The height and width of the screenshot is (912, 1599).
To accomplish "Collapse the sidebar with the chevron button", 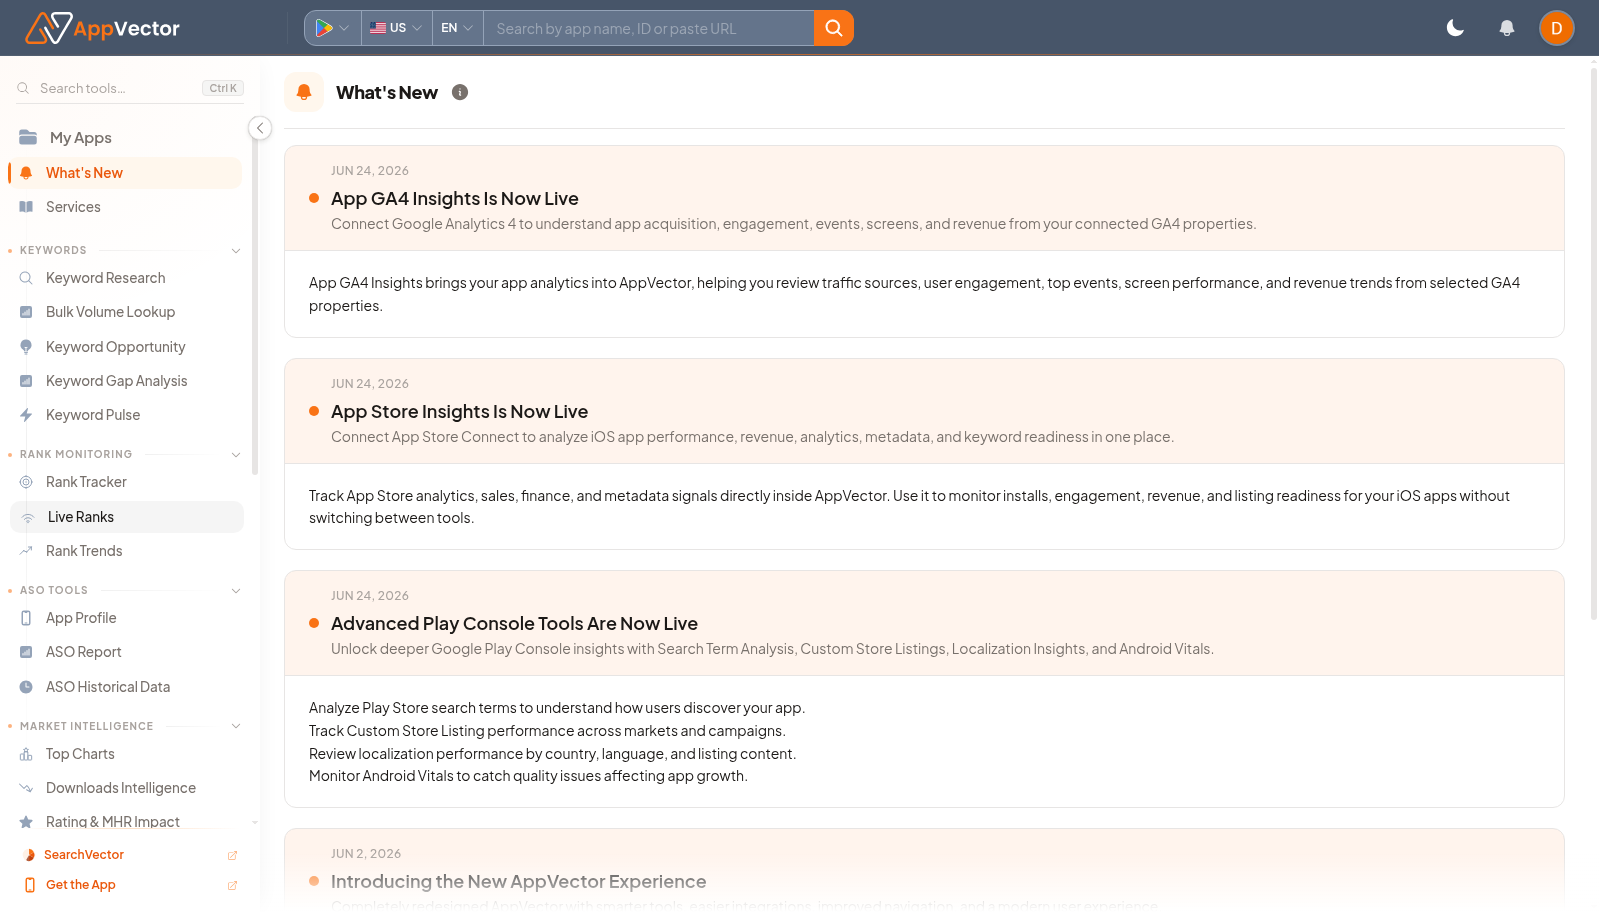I will click(260, 128).
